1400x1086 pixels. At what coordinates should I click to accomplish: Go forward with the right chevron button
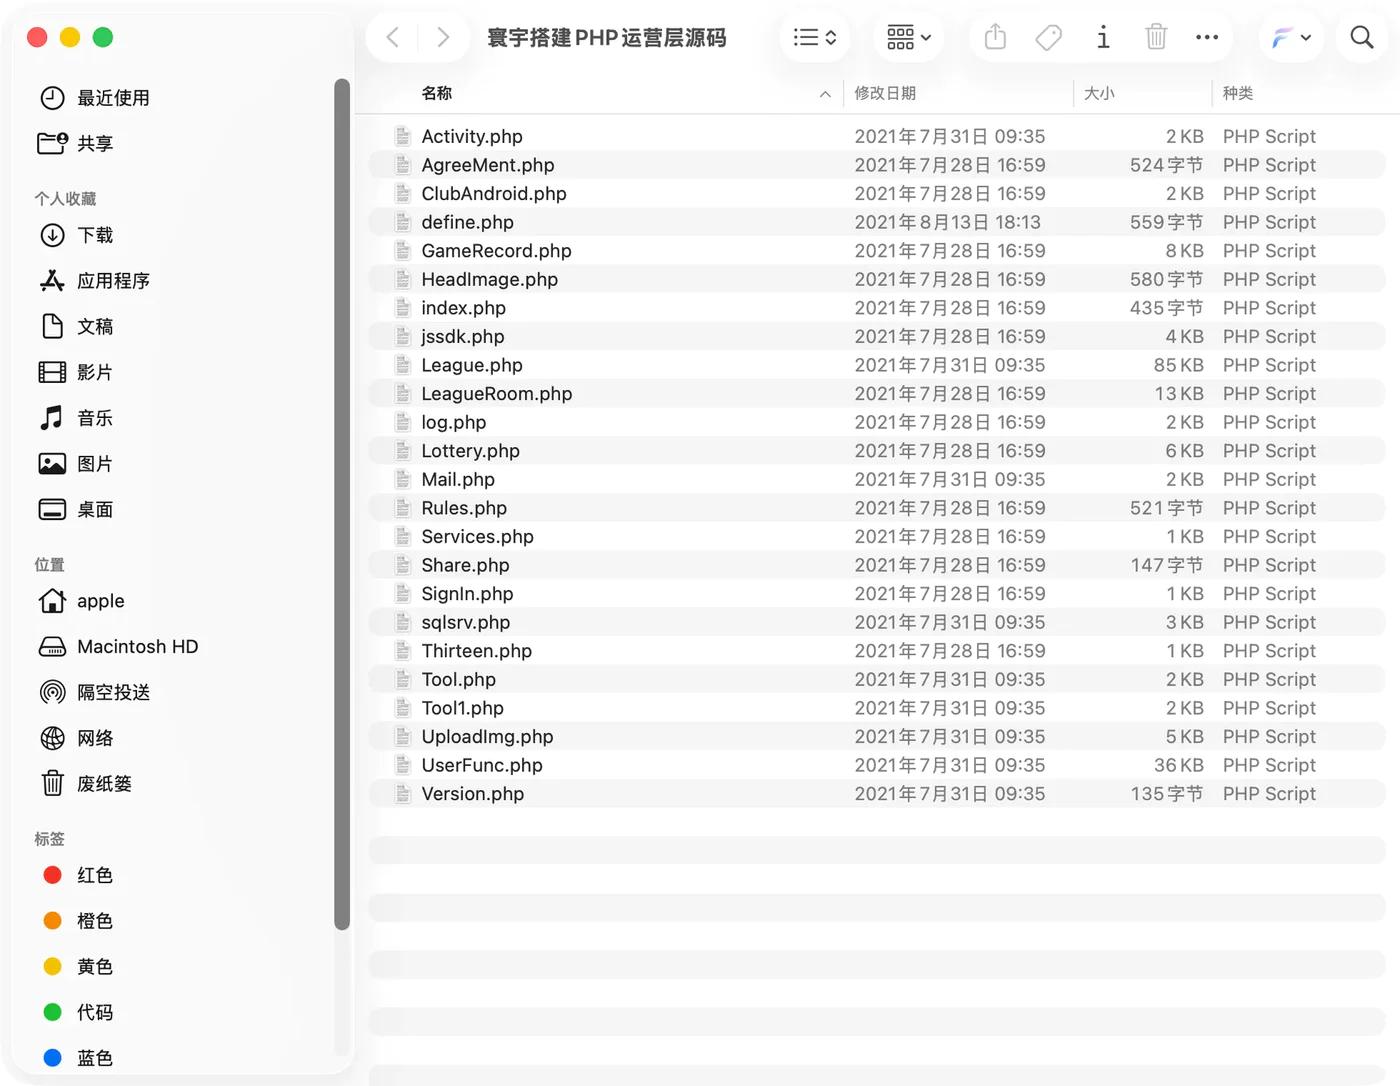click(443, 38)
